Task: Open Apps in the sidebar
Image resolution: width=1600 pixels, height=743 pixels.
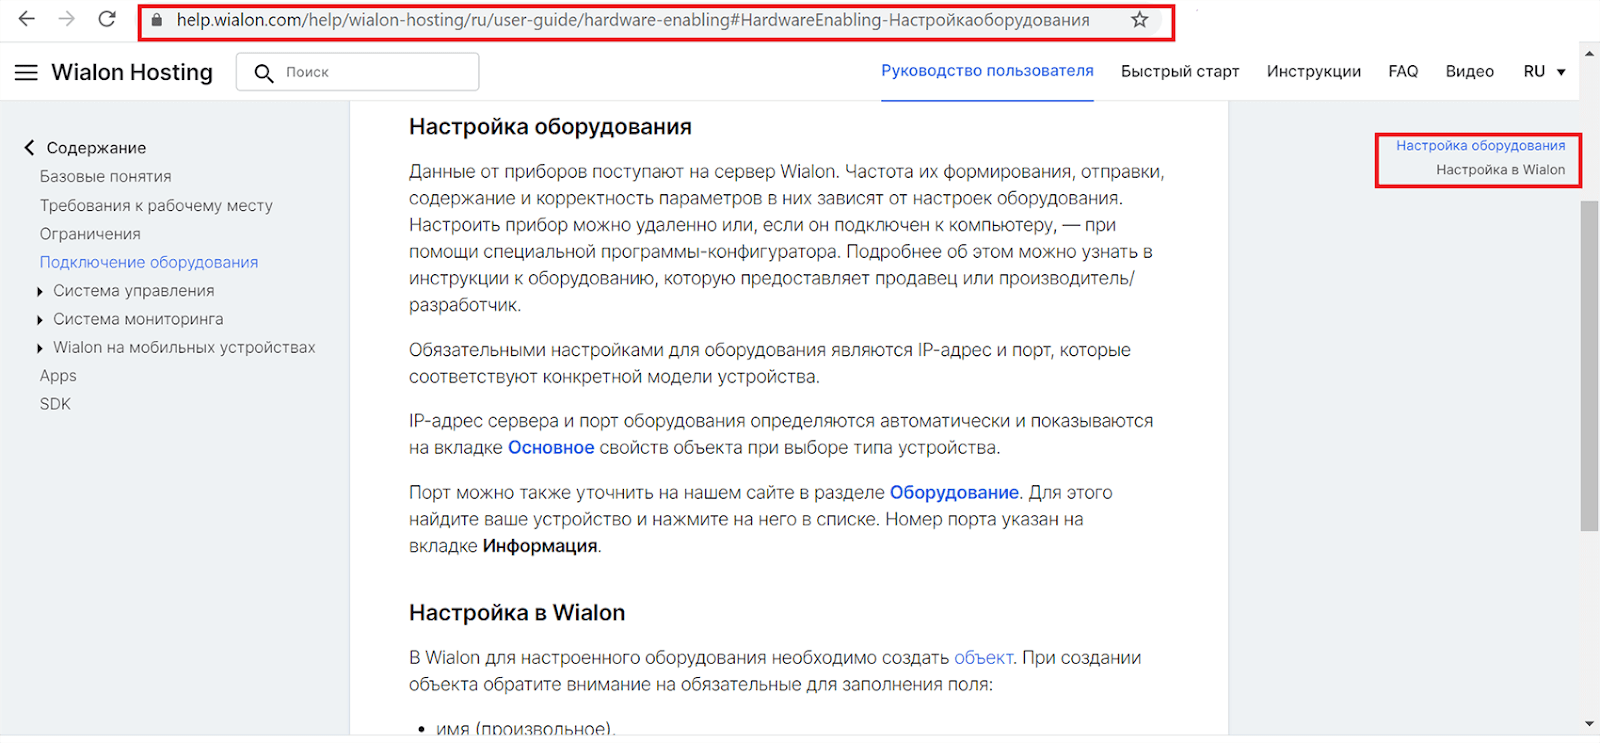Action: (x=58, y=376)
